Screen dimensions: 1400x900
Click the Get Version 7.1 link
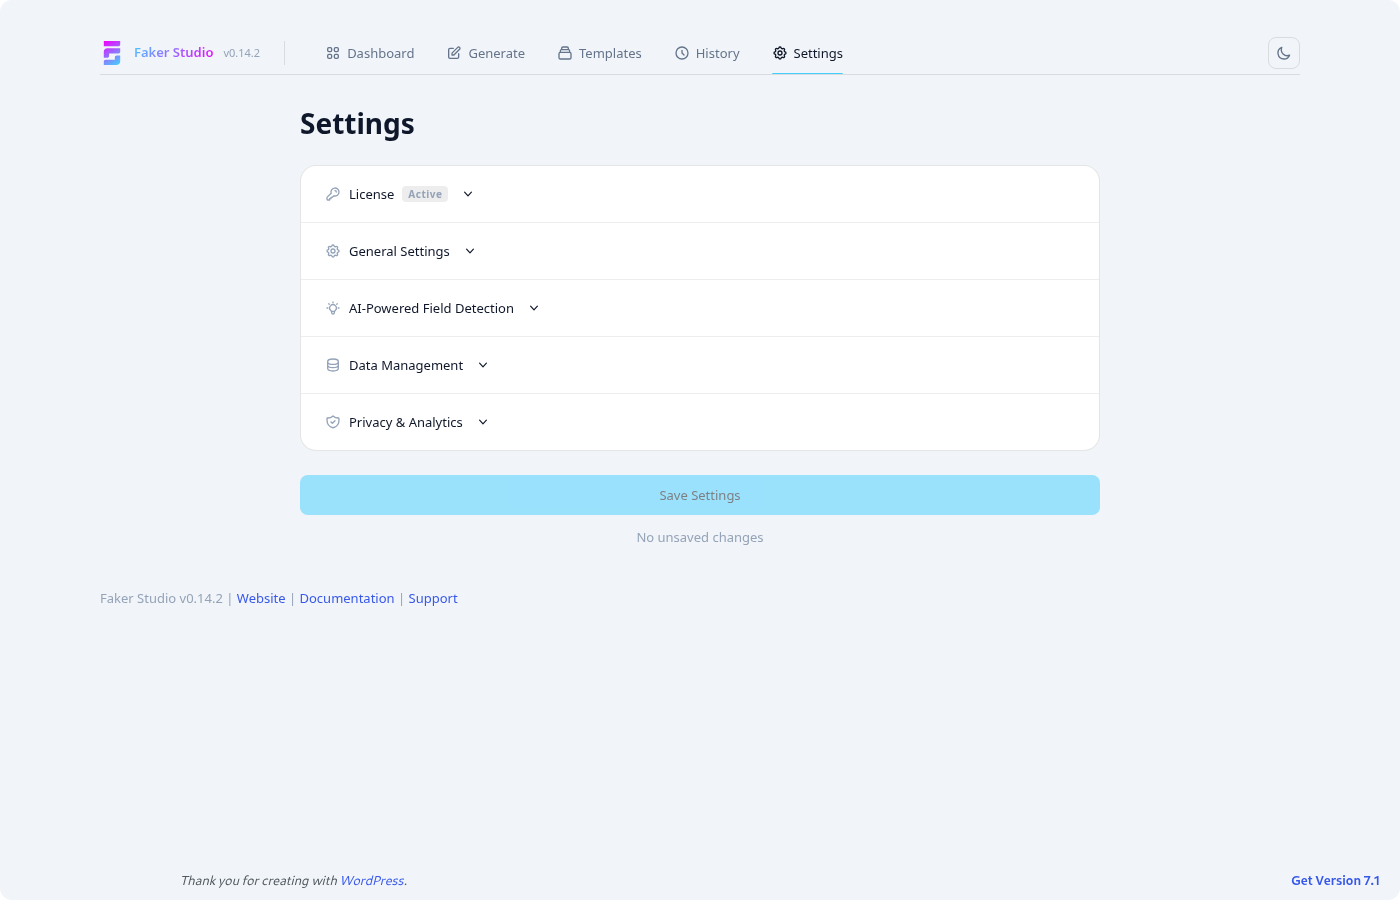[x=1335, y=881]
